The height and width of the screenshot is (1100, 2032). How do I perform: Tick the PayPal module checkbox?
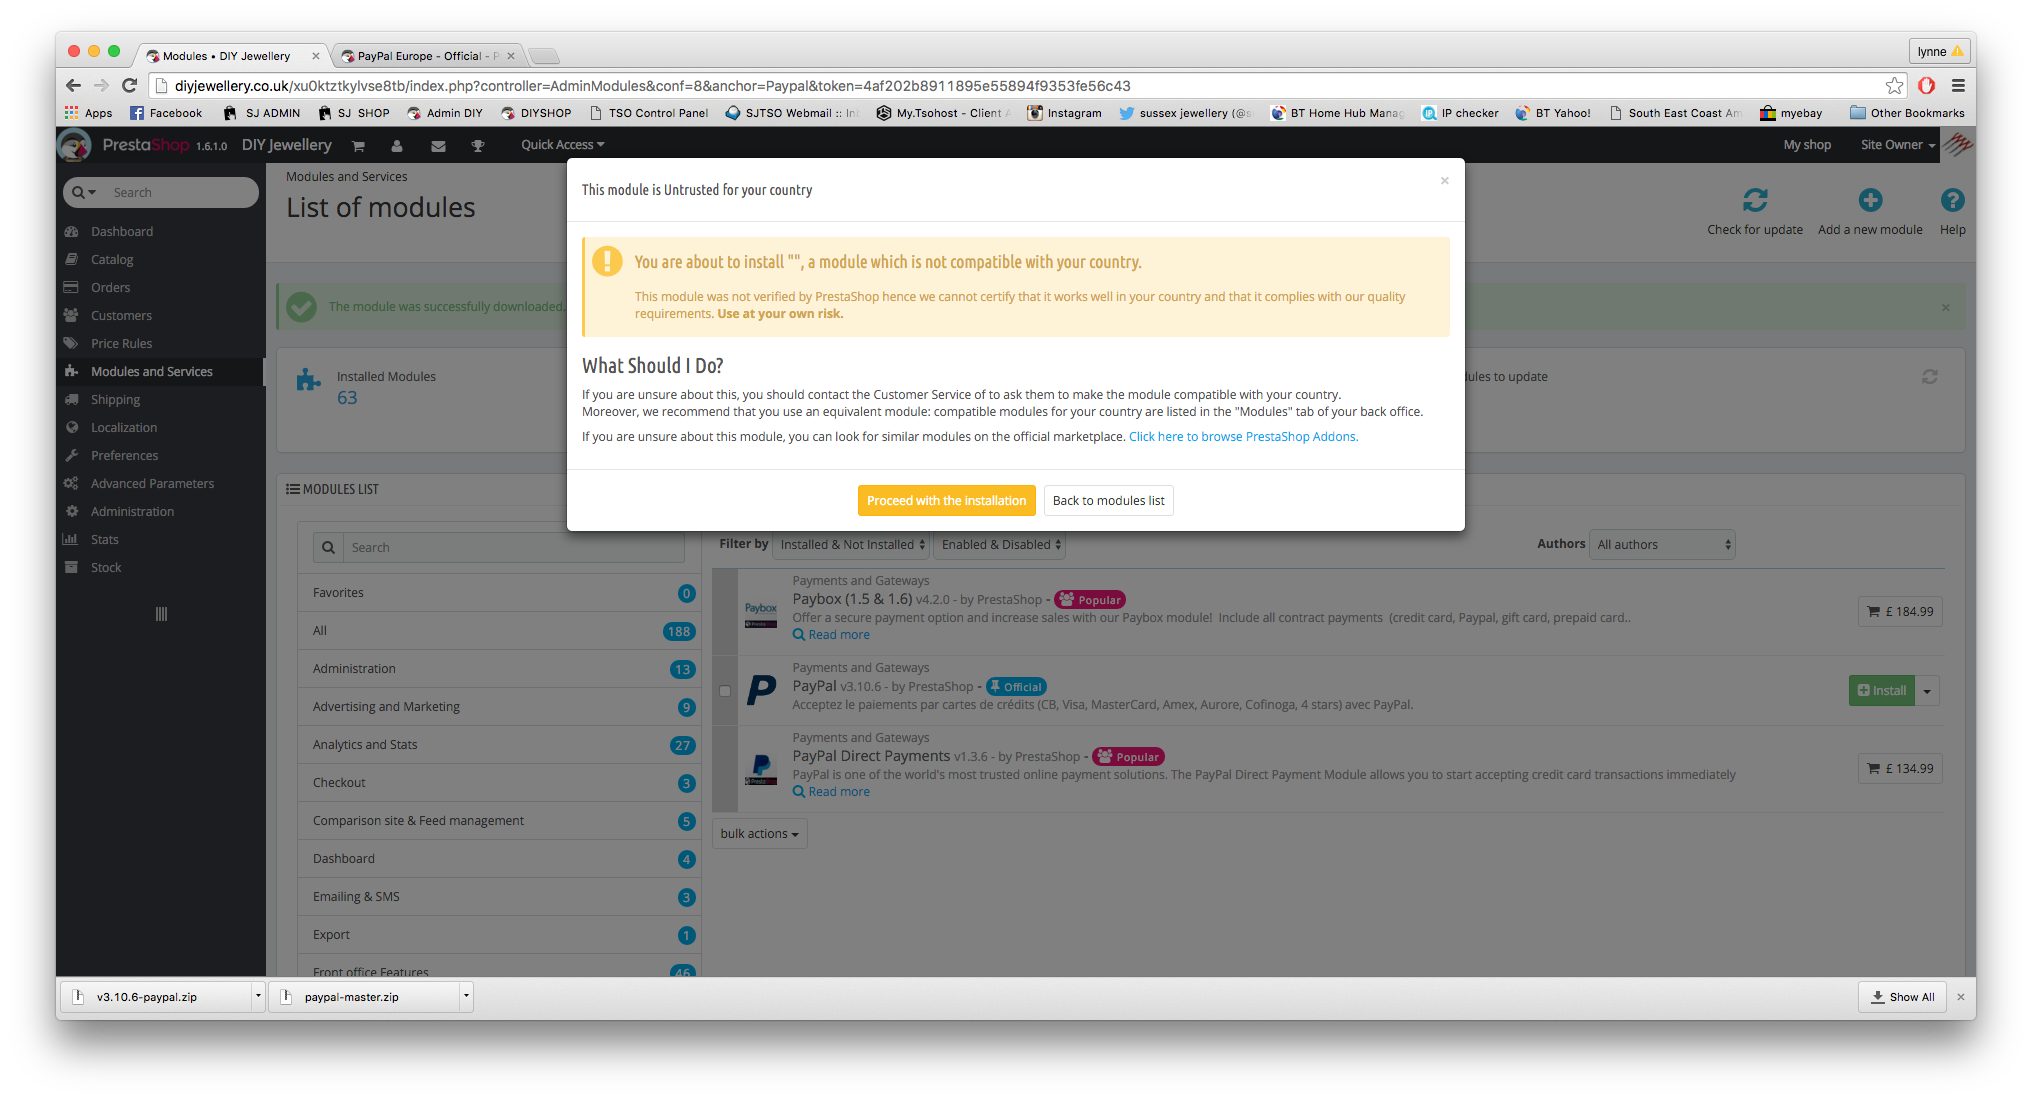click(725, 691)
